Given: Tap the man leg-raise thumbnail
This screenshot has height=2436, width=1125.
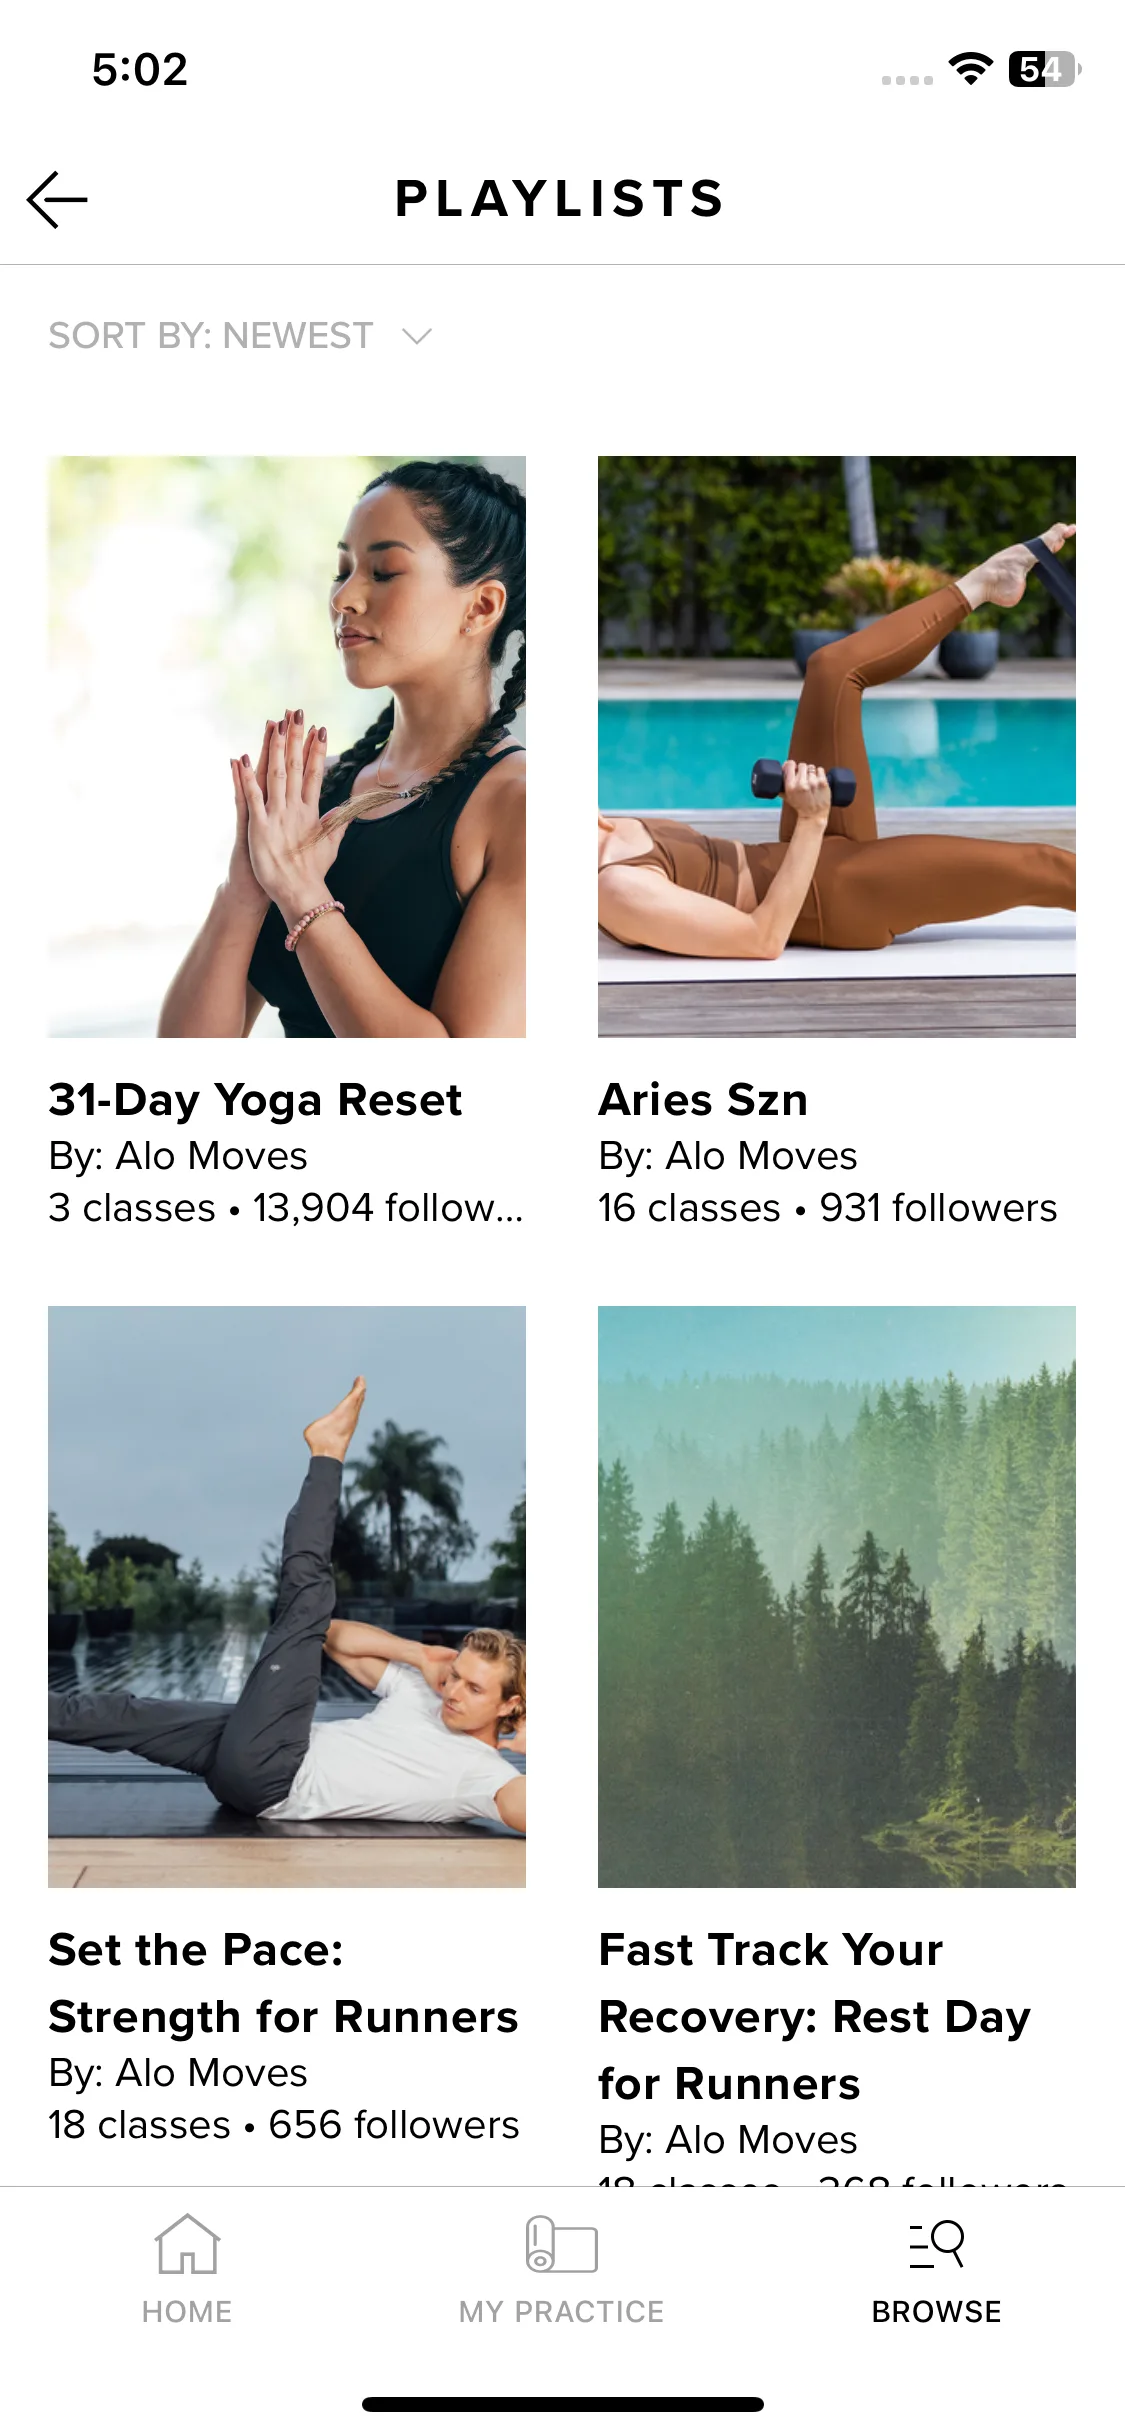Looking at the screenshot, I should pos(287,1596).
